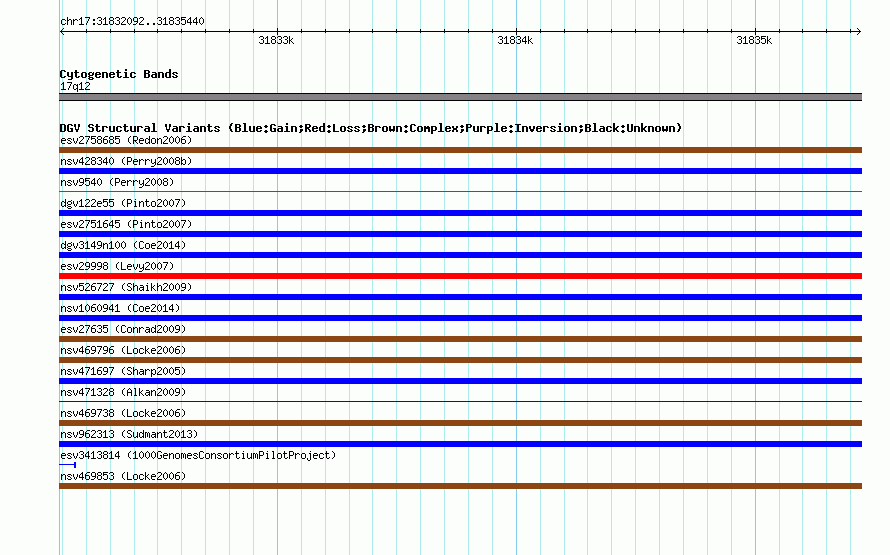This screenshot has height=555, width=890.
Task: Click the 17q12 band label
Action: (75, 86)
